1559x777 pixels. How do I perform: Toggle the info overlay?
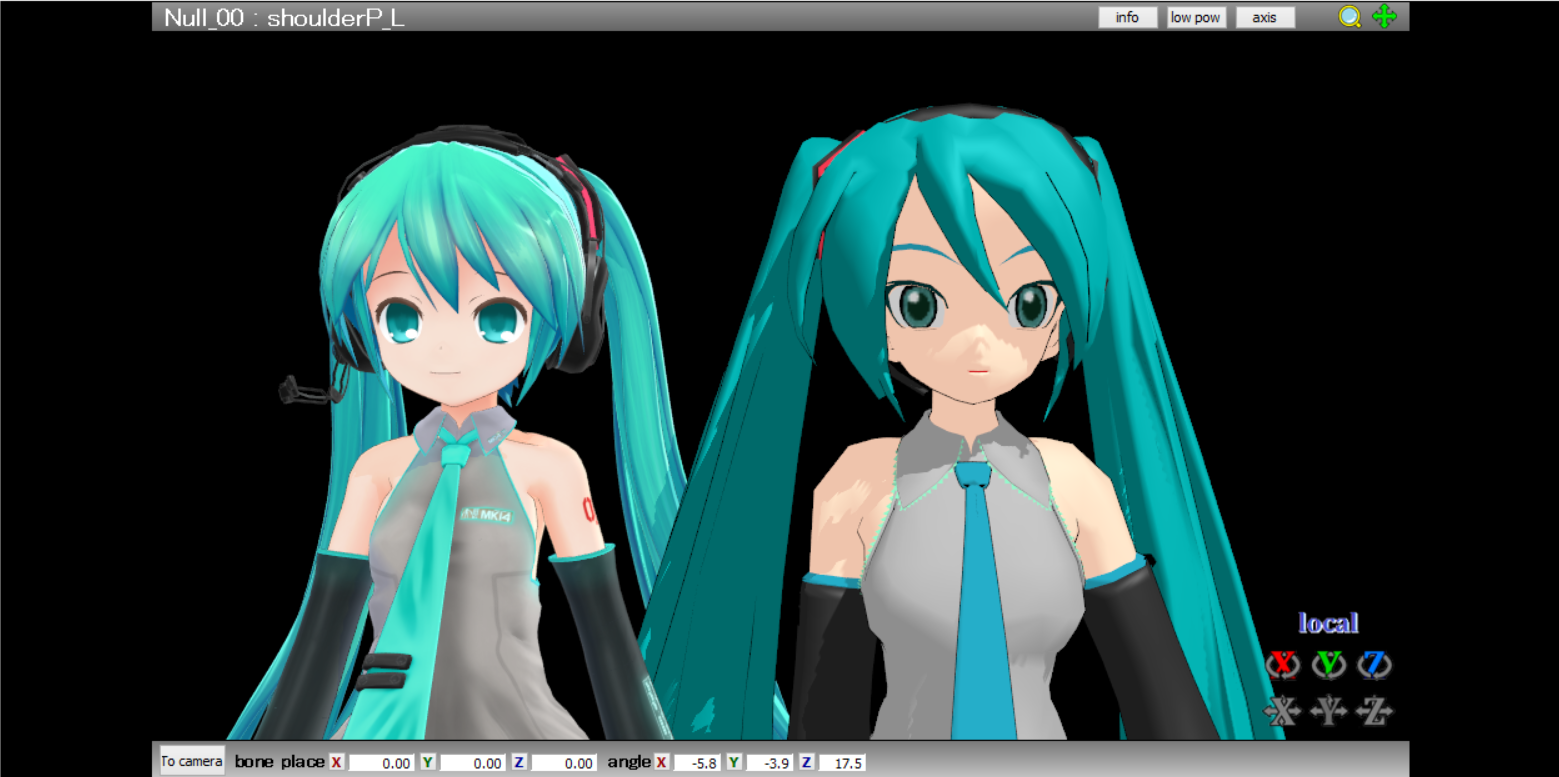[x=1127, y=16]
